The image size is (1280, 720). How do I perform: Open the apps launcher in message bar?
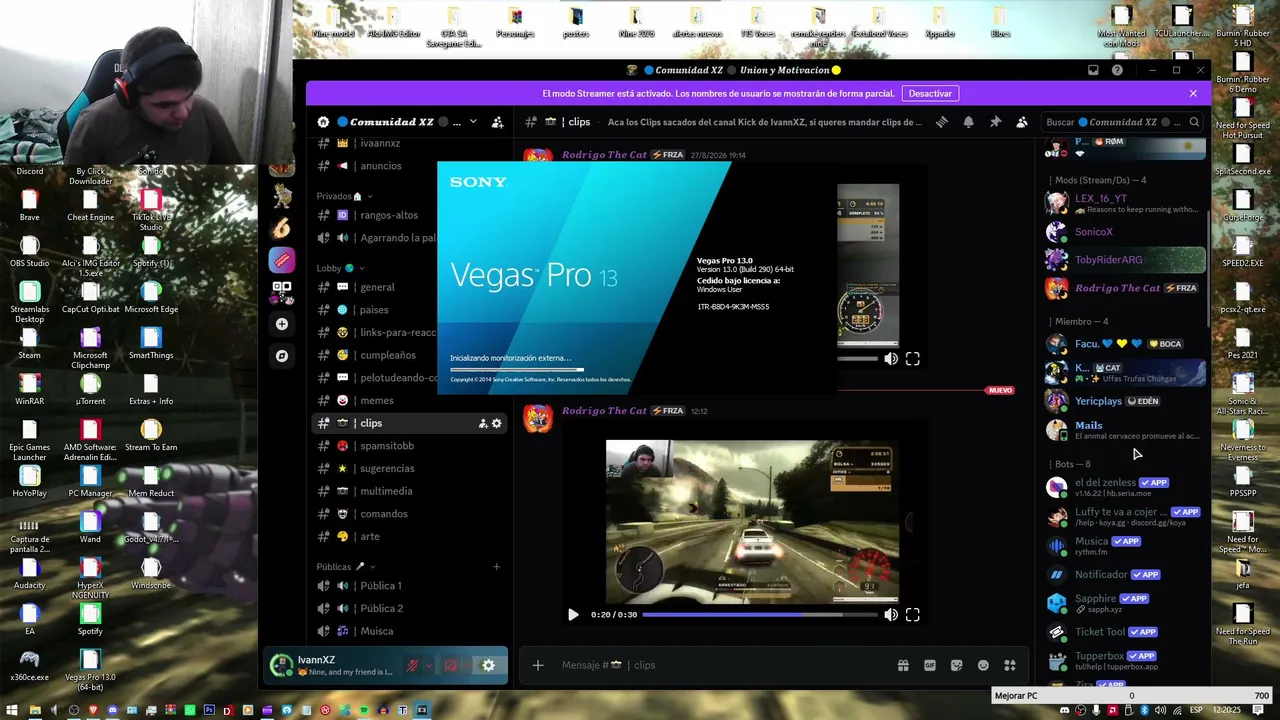pyautogui.click(x=1010, y=665)
